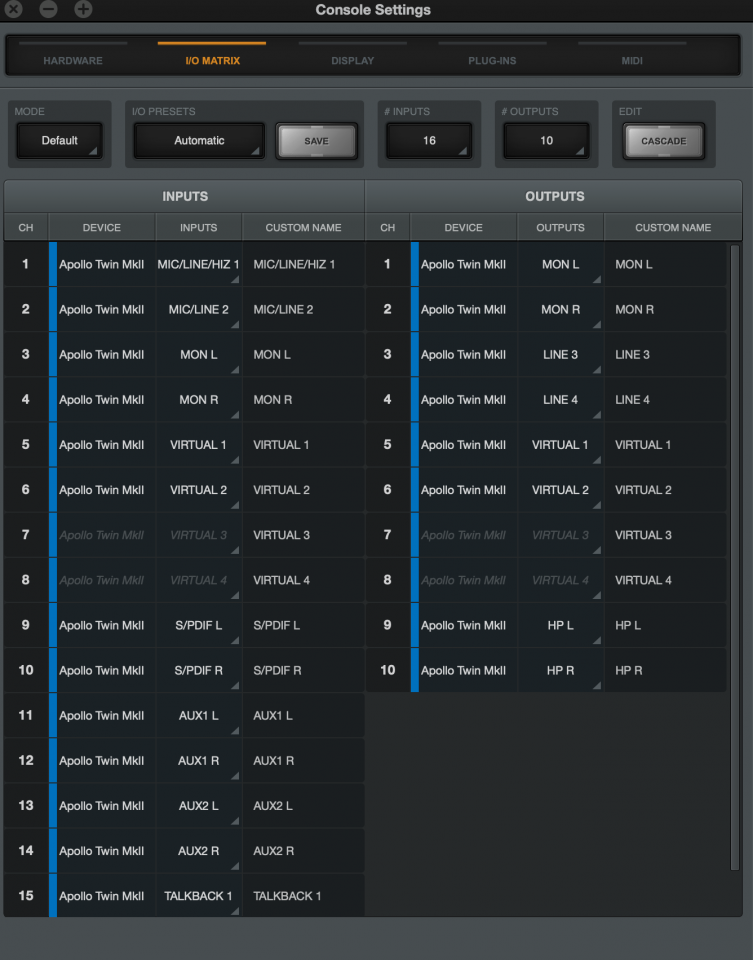Edit output custom name LINE 3
Screen dimensions: 753x960
point(665,354)
